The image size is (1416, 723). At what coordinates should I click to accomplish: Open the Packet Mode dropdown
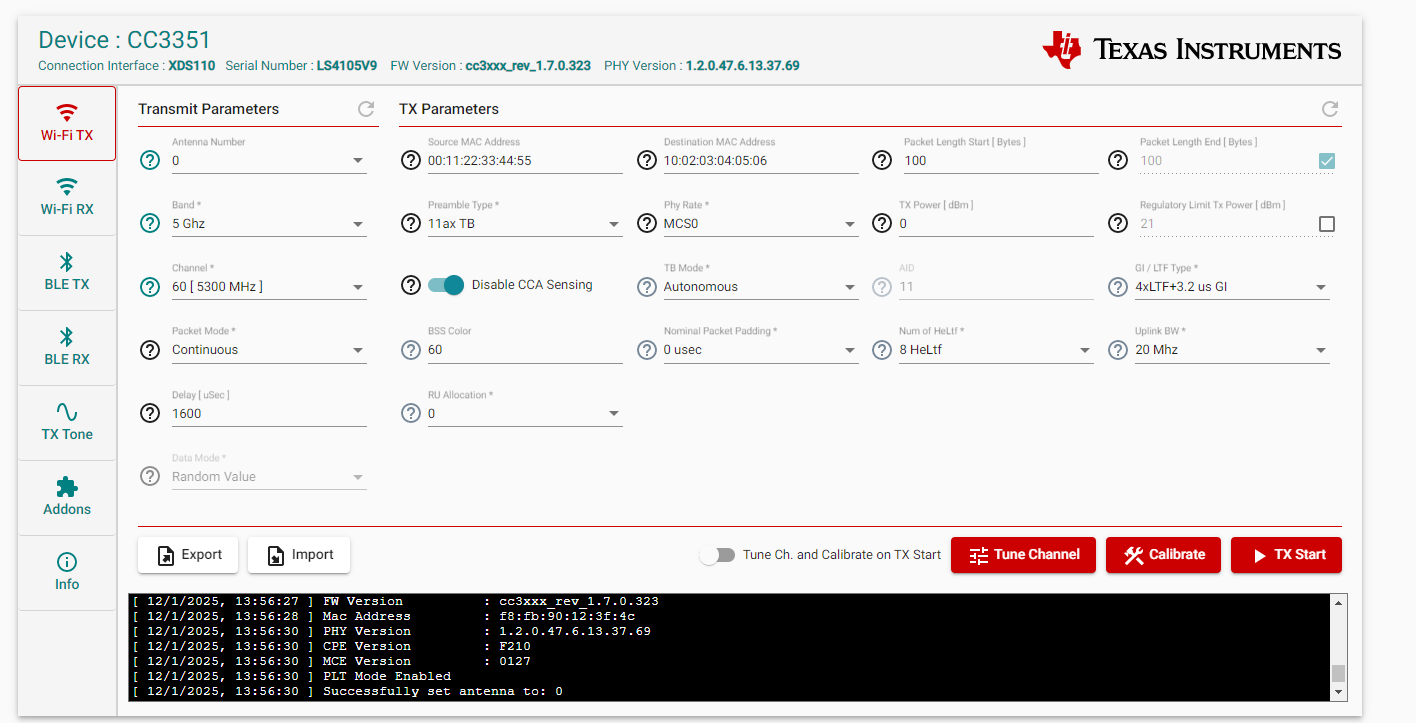269,350
